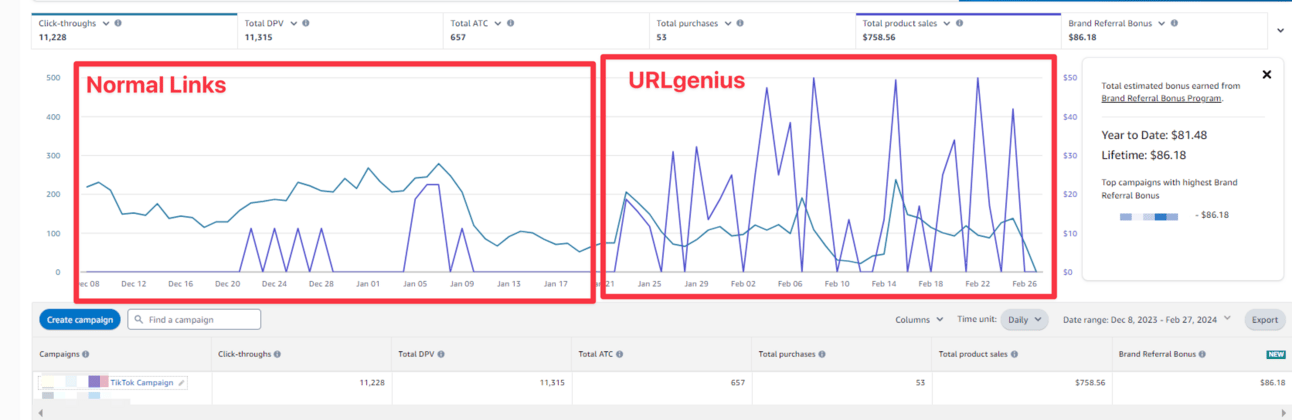
Task: Click the Export button
Action: [x=1265, y=320]
